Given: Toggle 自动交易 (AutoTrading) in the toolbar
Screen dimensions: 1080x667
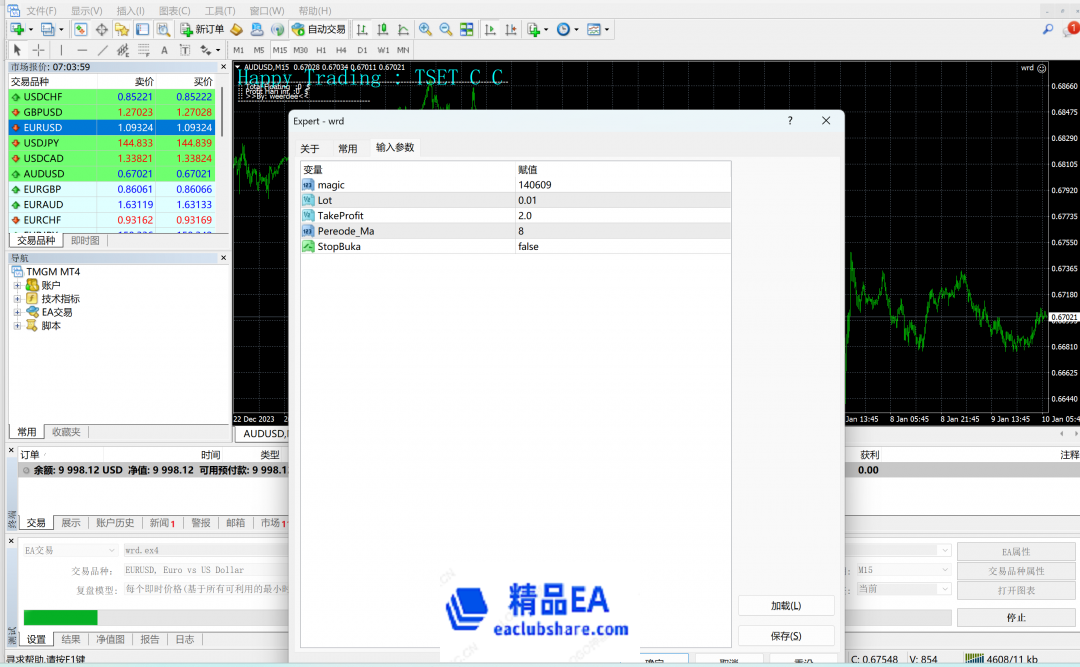Looking at the screenshot, I should (x=318, y=29).
